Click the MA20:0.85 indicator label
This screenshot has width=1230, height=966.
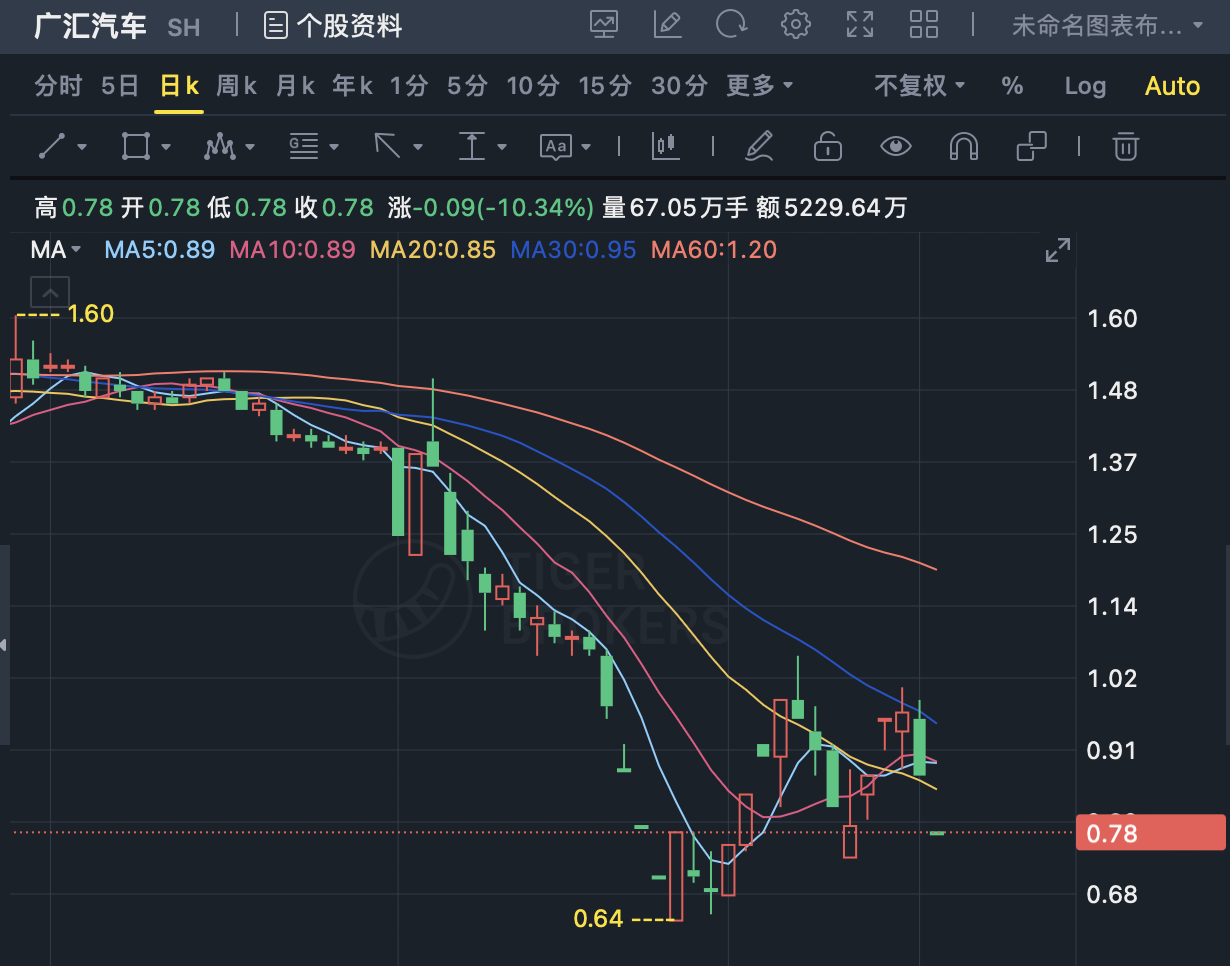[x=433, y=250]
